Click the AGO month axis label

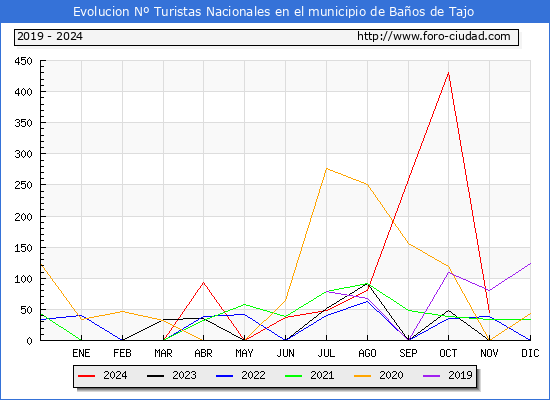tap(367, 353)
